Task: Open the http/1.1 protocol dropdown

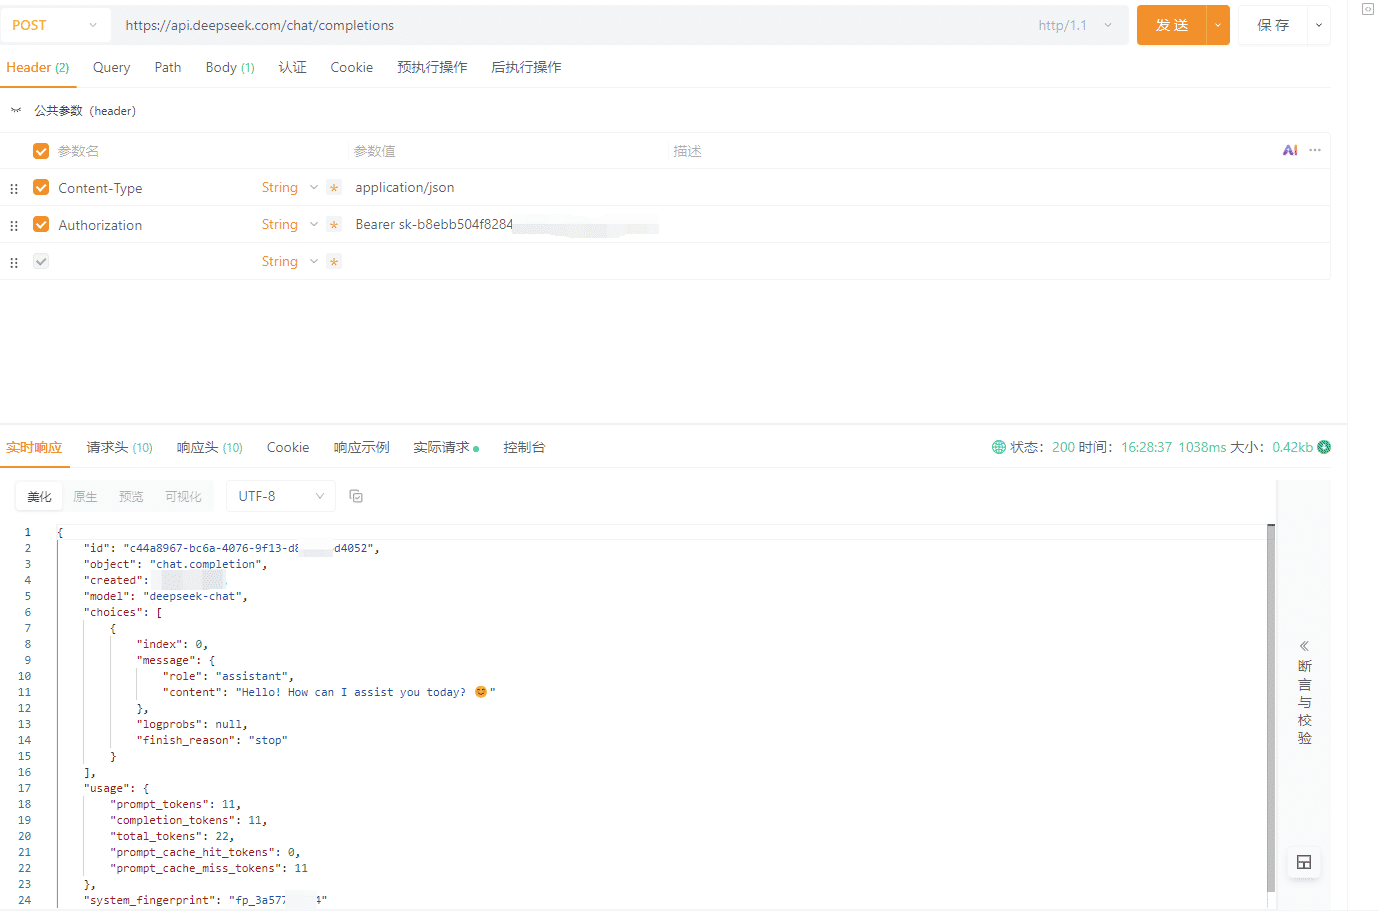Action: [x=1075, y=25]
